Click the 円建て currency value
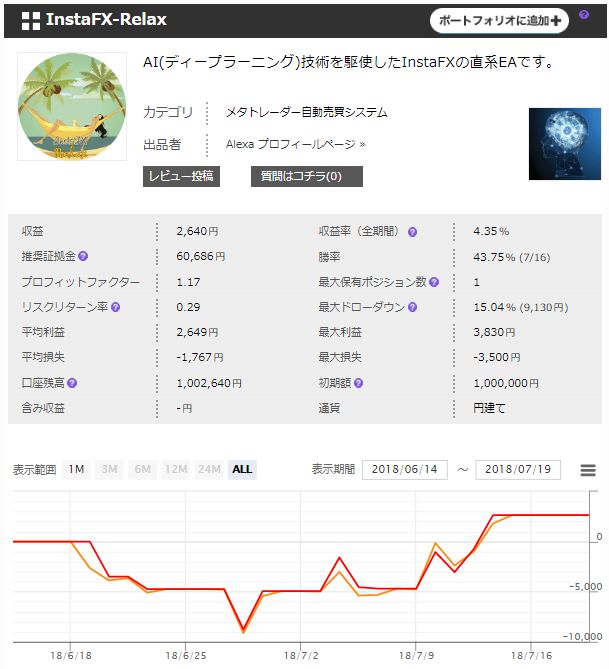 [489, 408]
